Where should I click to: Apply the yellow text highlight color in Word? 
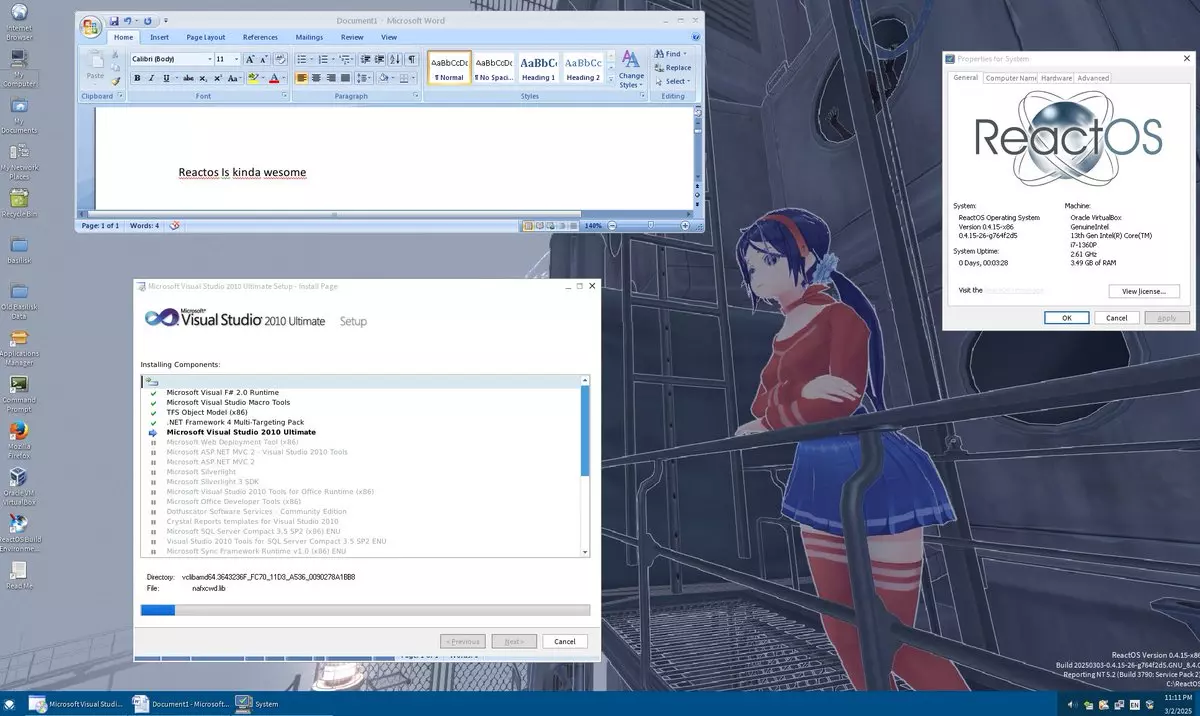coord(253,78)
